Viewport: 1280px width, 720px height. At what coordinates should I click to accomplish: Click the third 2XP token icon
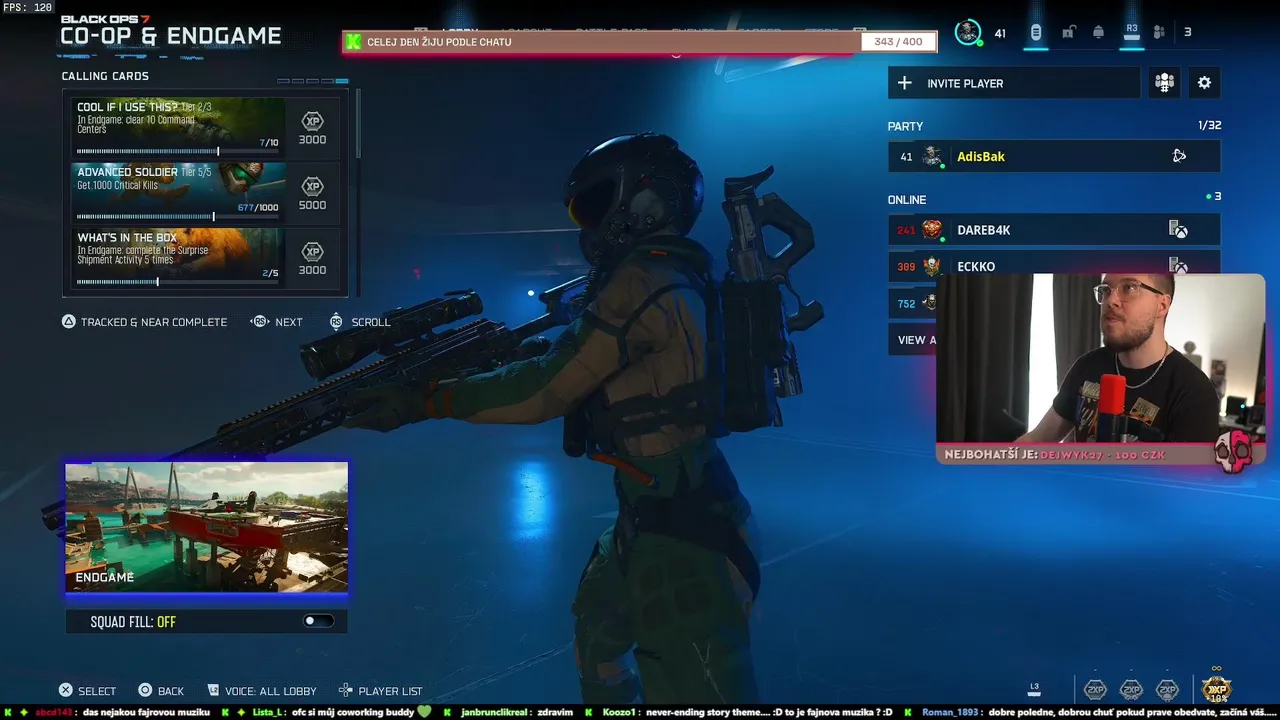(1167, 690)
